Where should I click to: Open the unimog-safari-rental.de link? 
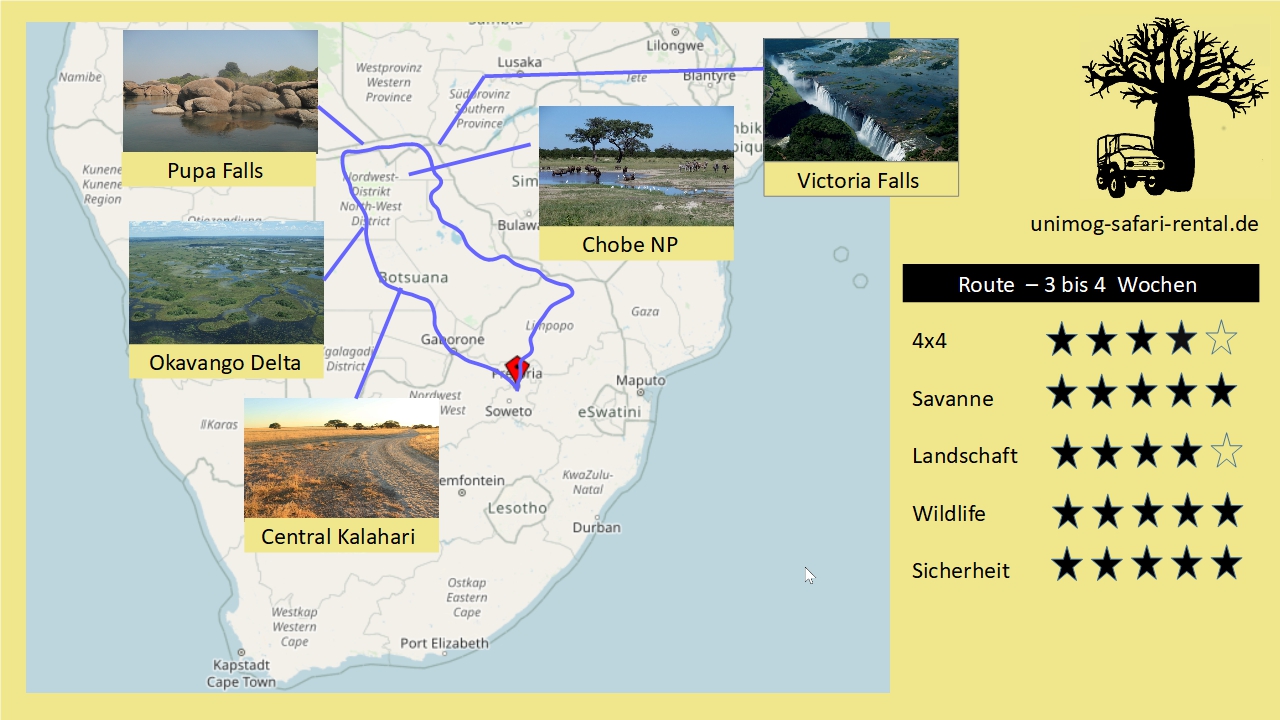coord(1144,224)
